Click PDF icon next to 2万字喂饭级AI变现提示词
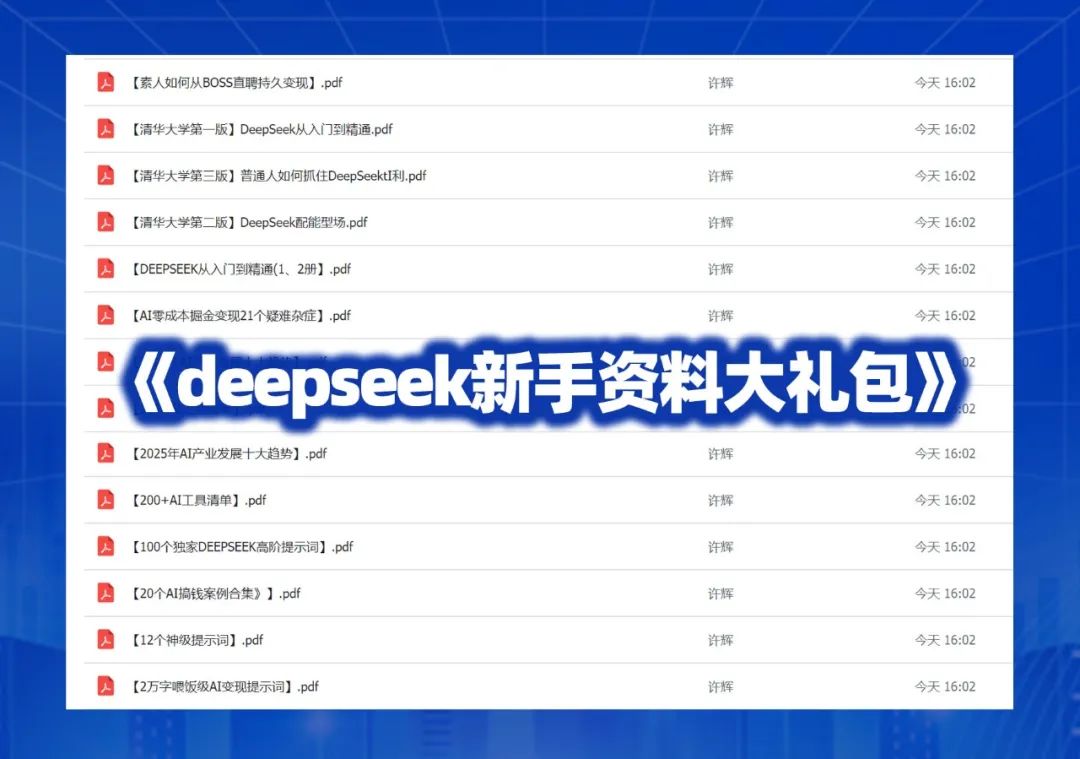The image size is (1080, 759). [105, 687]
